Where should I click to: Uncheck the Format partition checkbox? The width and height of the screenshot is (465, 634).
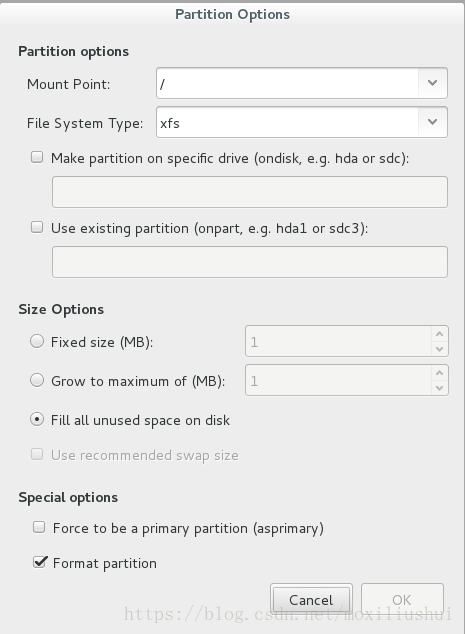pyautogui.click(x=39, y=562)
